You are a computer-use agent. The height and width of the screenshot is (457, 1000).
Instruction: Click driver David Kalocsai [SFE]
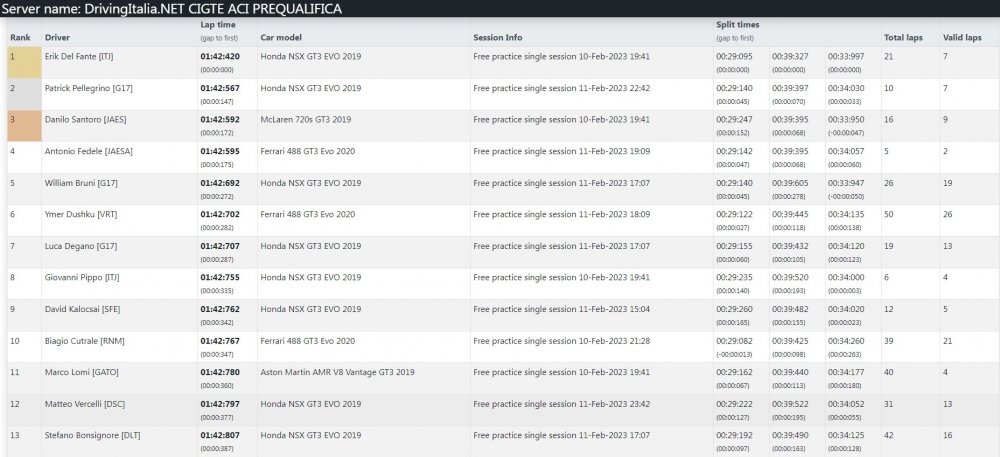tap(82, 310)
